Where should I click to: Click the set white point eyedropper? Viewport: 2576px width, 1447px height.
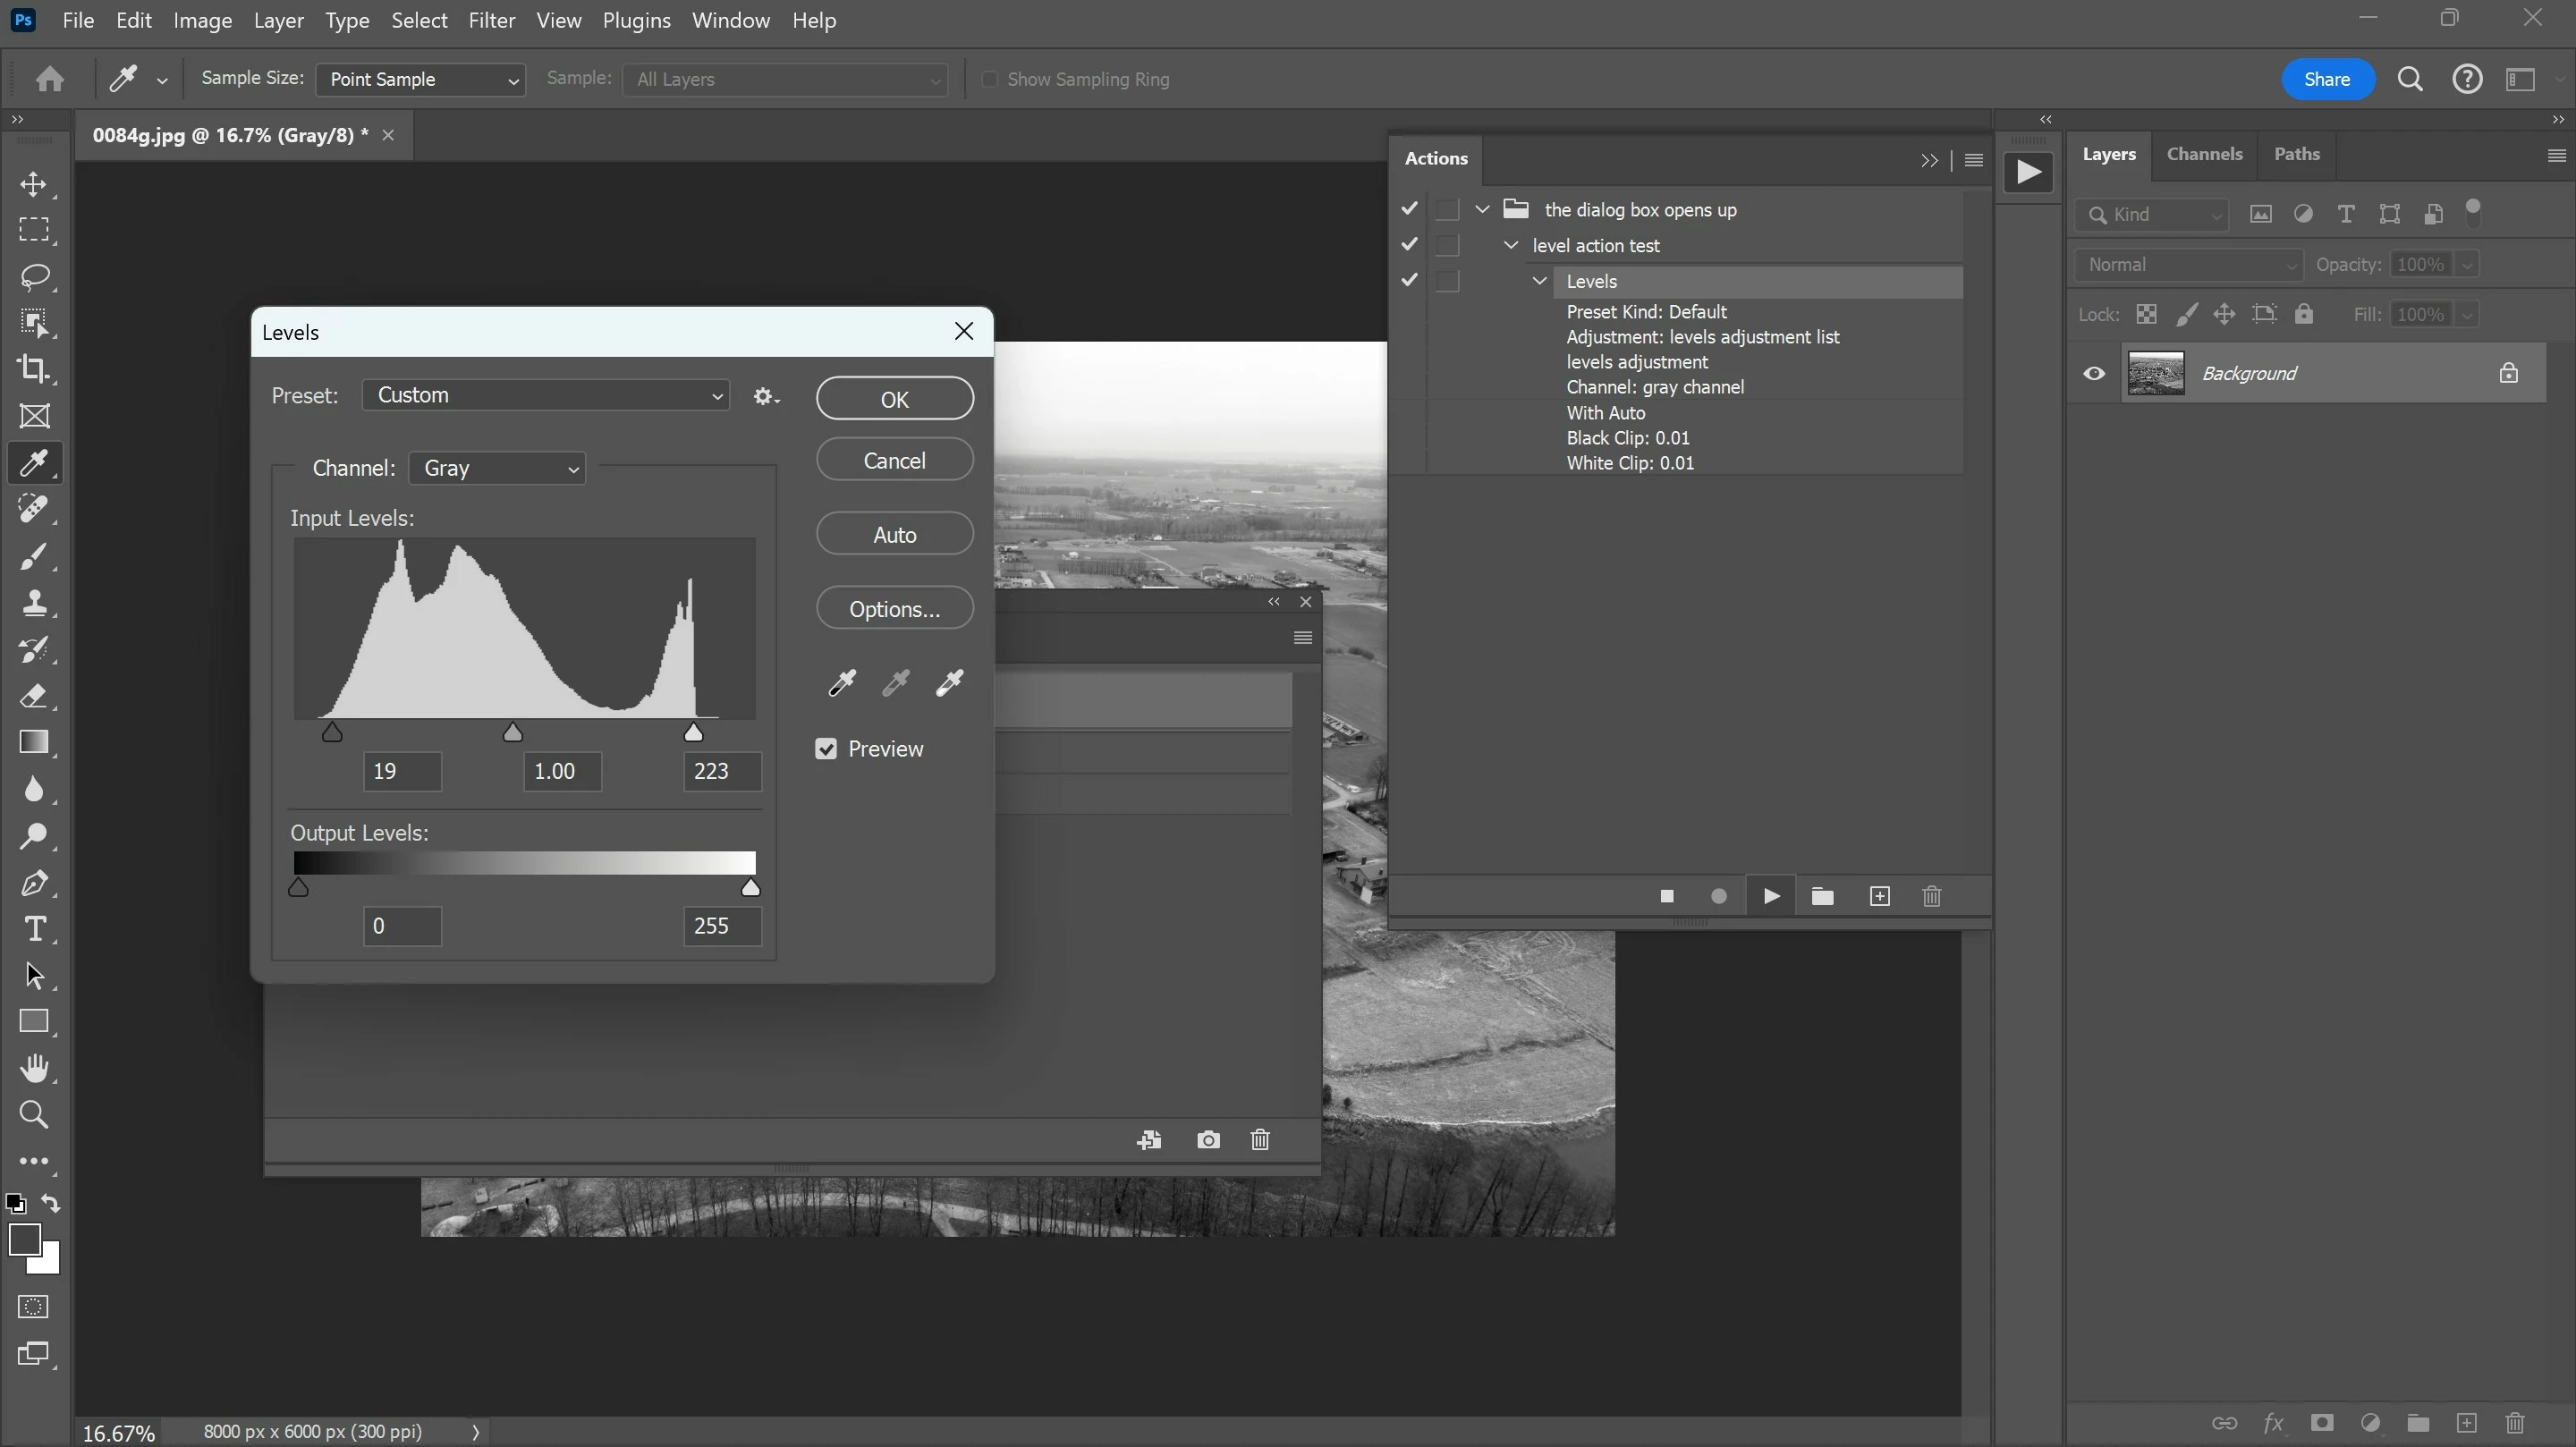948,683
